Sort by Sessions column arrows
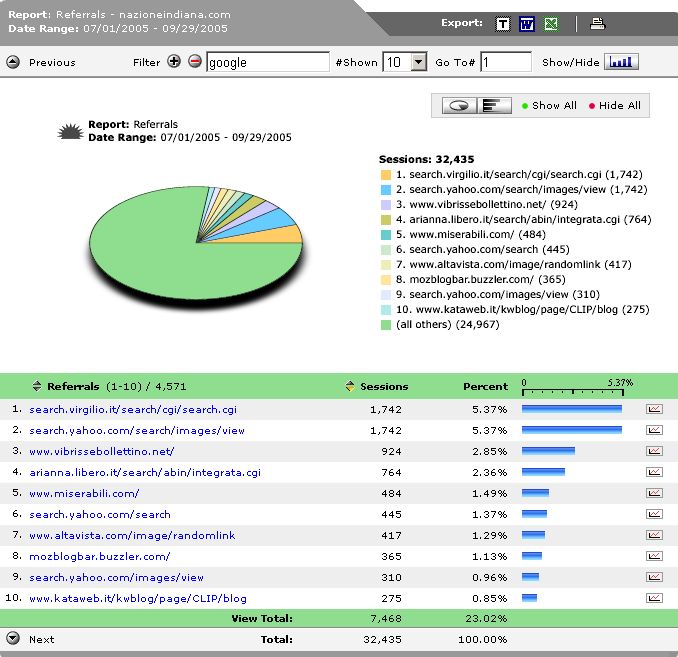The width and height of the screenshot is (678, 657). [349, 386]
